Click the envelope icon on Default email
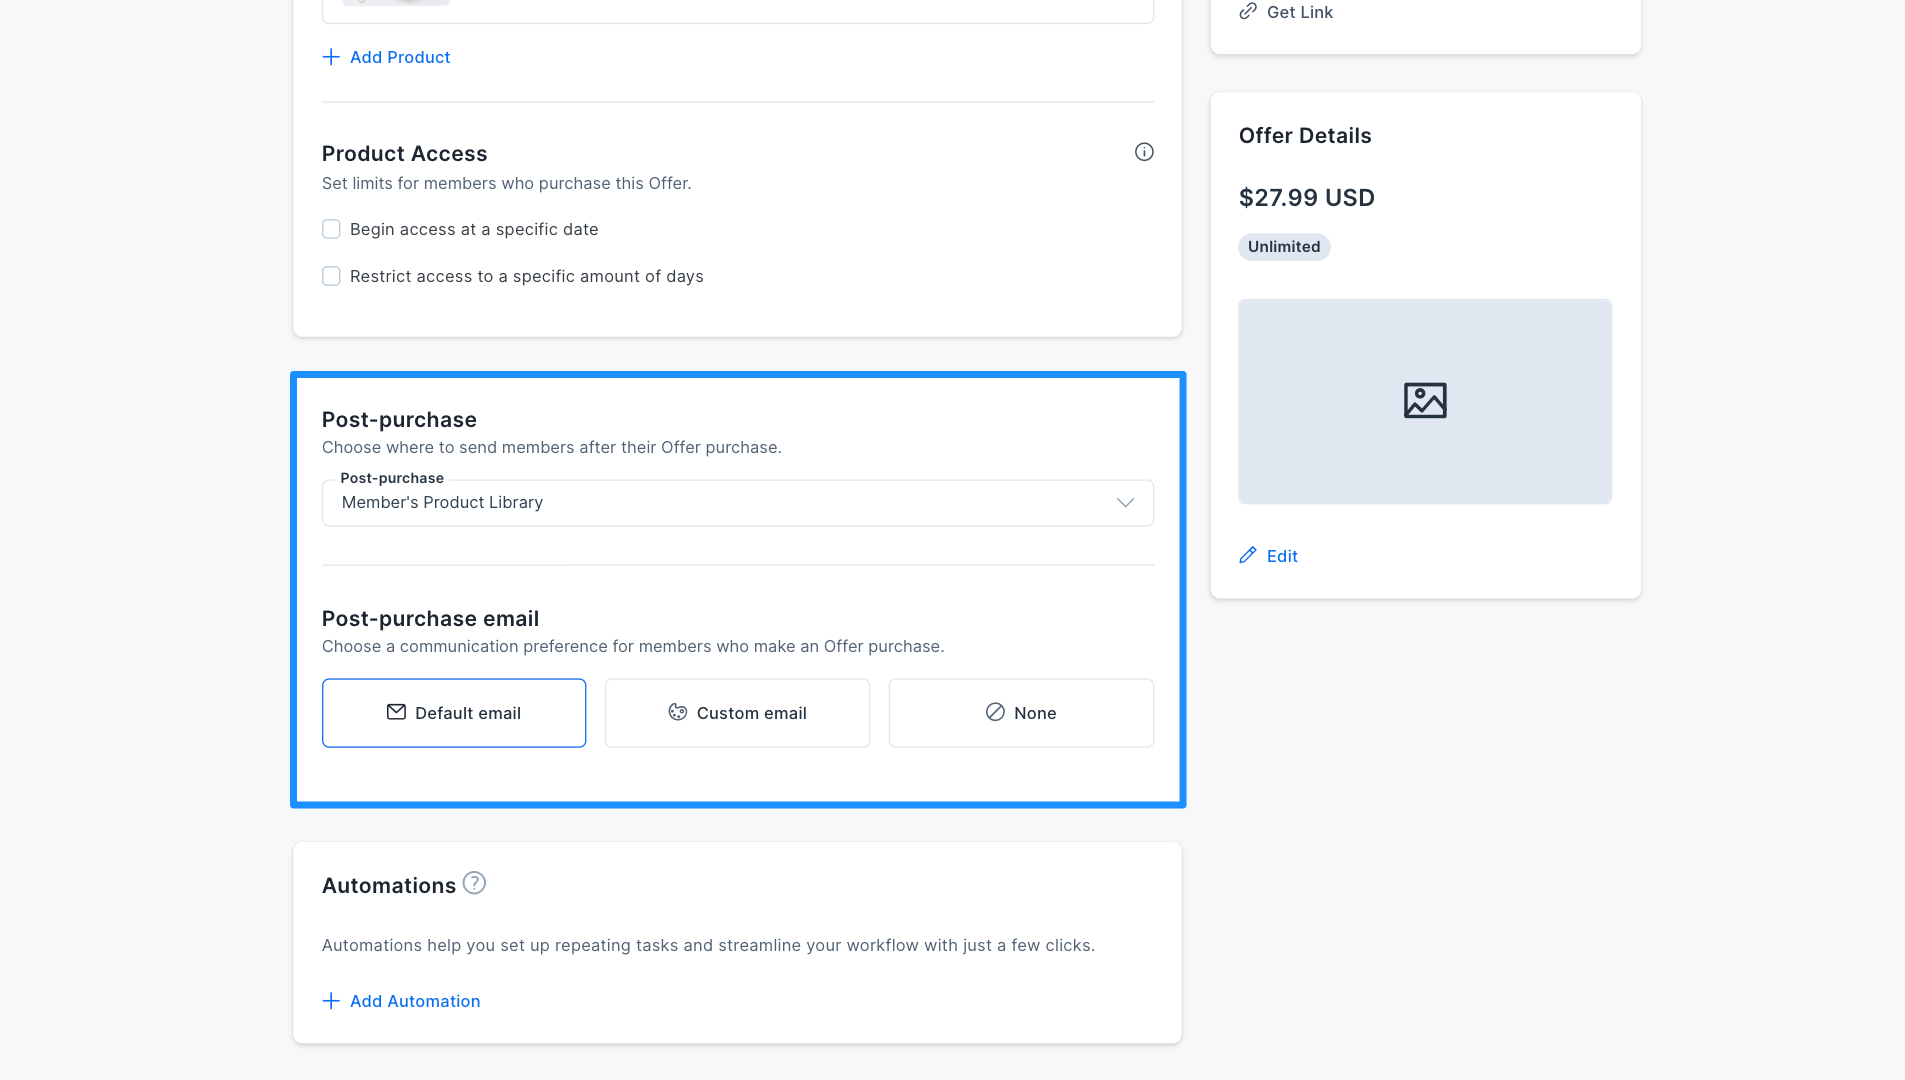Image resolution: width=1905 pixels, height=1080 pixels. click(x=396, y=712)
